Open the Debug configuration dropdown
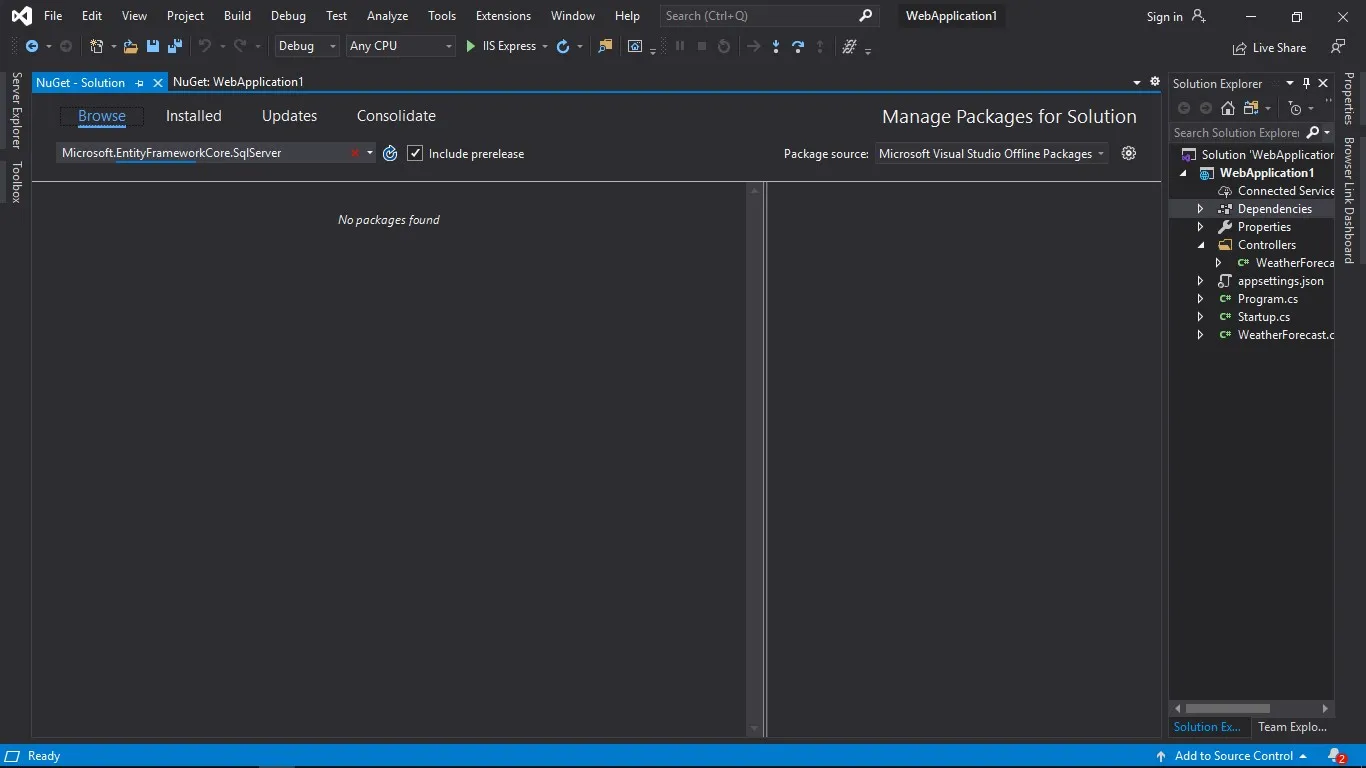Image resolution: width=1366 pixels, height=768 pixels. pyautogui.click(x=308, y=46)
